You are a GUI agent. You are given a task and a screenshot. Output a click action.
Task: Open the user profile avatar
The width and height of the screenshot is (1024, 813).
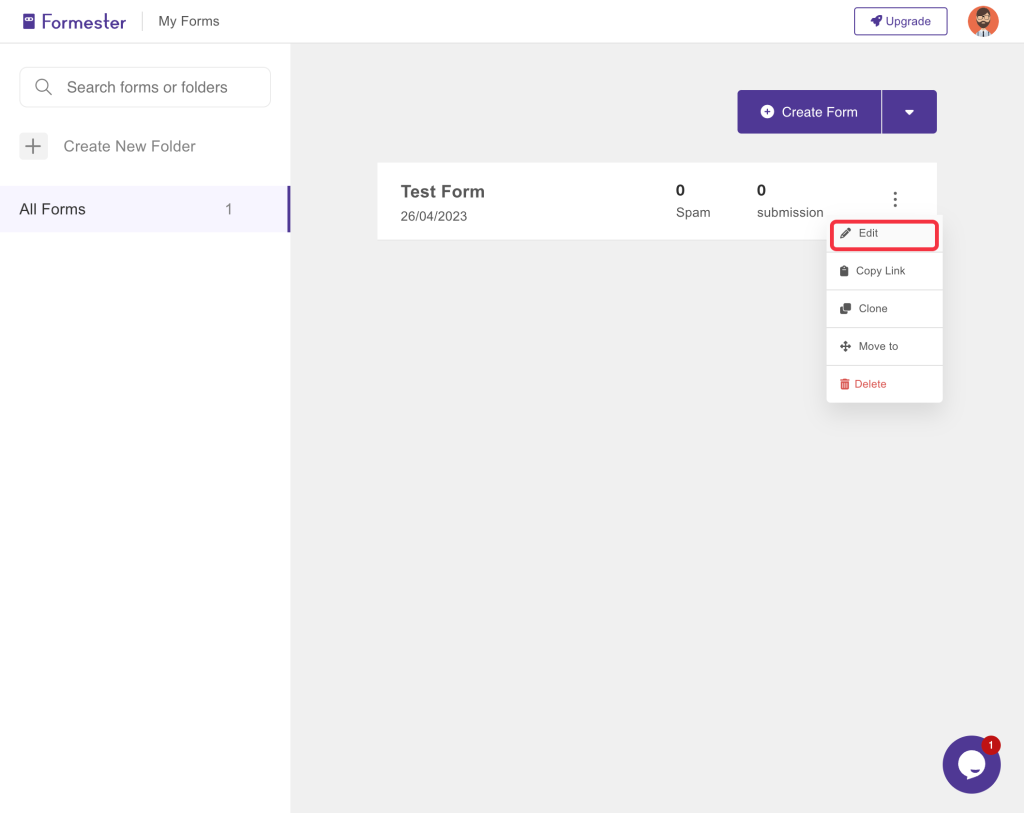pyautogui.click(x=982, y=21)
